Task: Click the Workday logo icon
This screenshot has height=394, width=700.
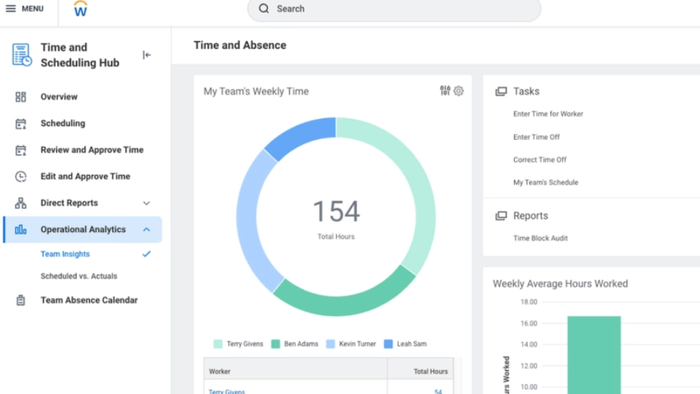Action: tap(80, 9)
